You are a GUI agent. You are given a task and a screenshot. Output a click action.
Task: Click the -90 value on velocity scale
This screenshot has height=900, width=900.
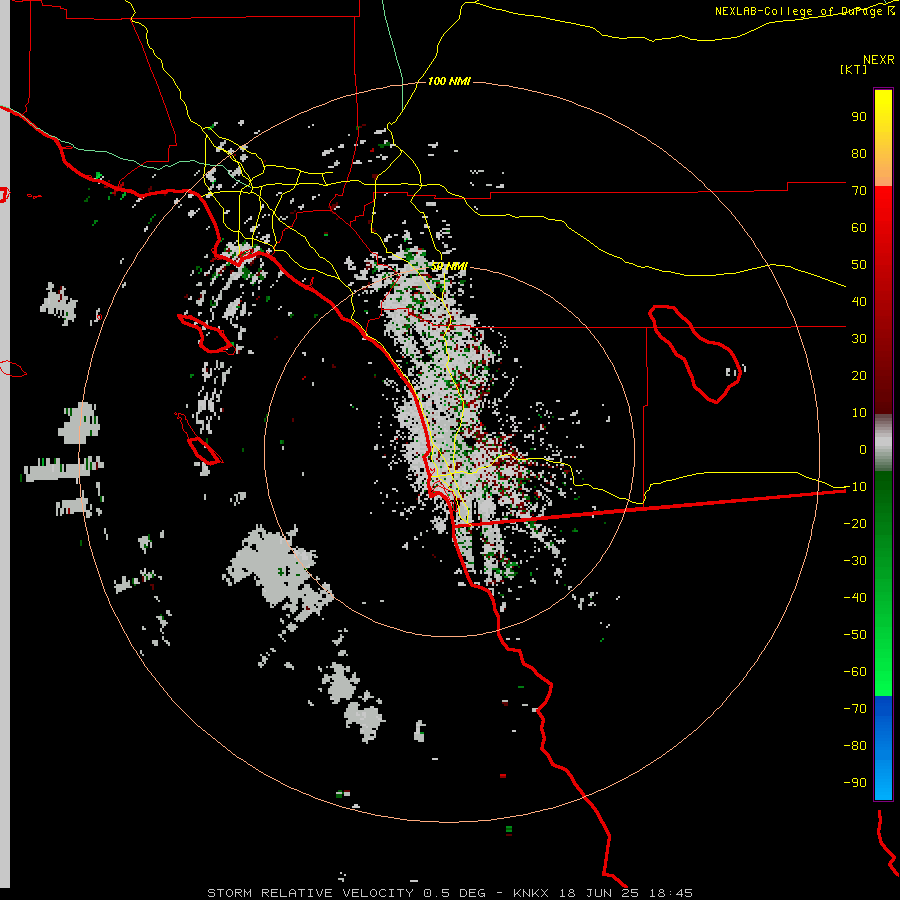click(855, 783)
